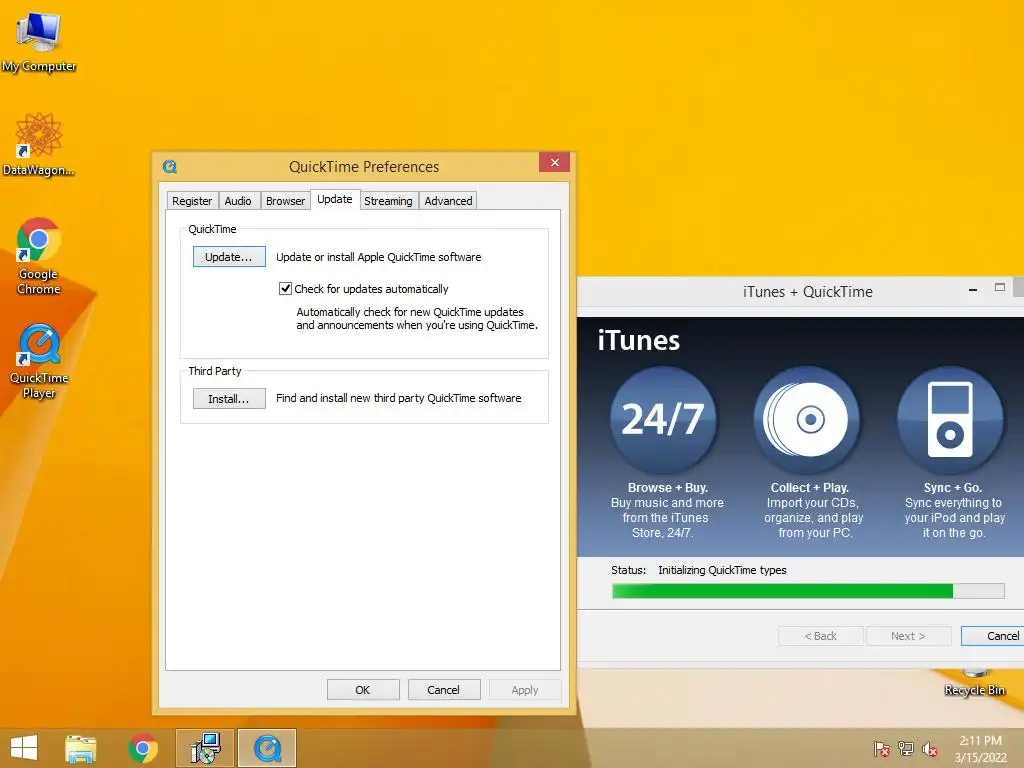Image resolution: width=1024 pixels, height=768 pixels.
Task: Switch to the Advanced tab
Action: 448,201
